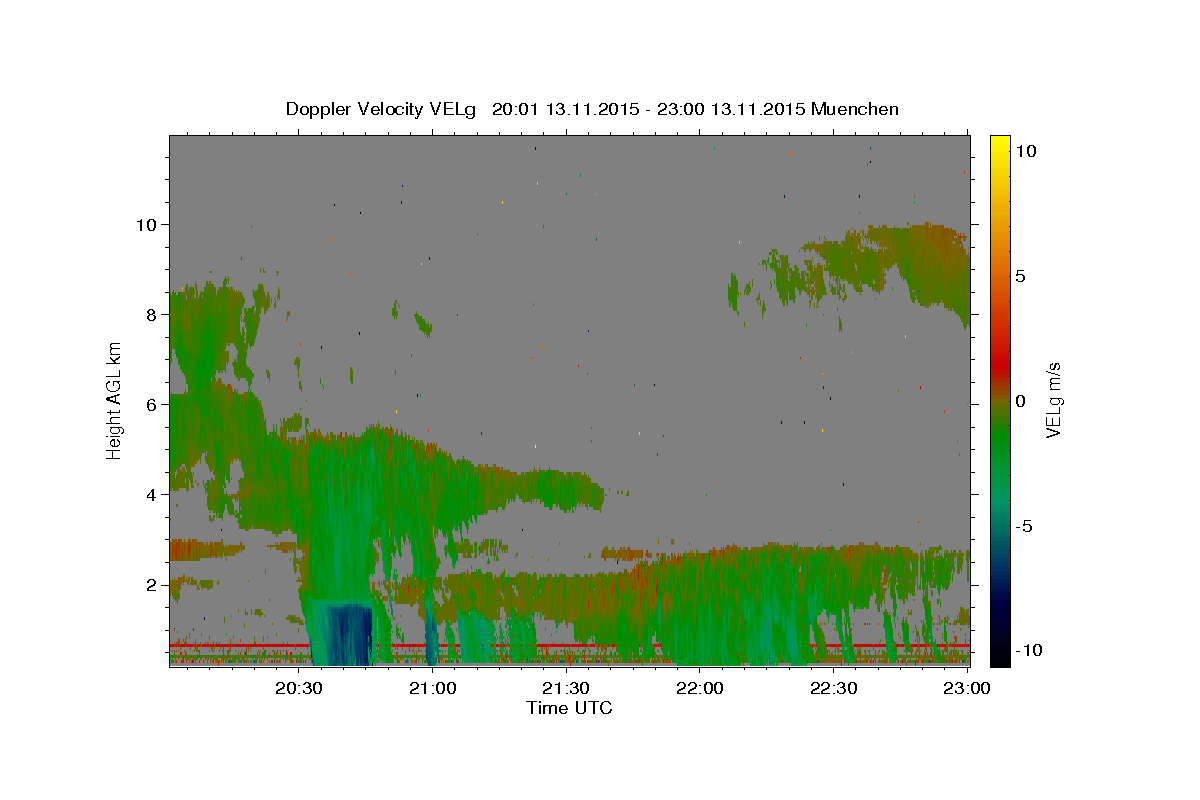The width and height of the screenshot is (1200, 800).
Task: Click the '23:00' time tick label
Action: [967, 688]
